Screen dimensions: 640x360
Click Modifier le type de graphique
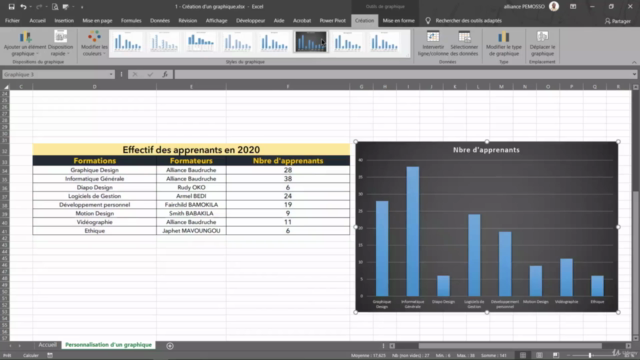point(504,43)
